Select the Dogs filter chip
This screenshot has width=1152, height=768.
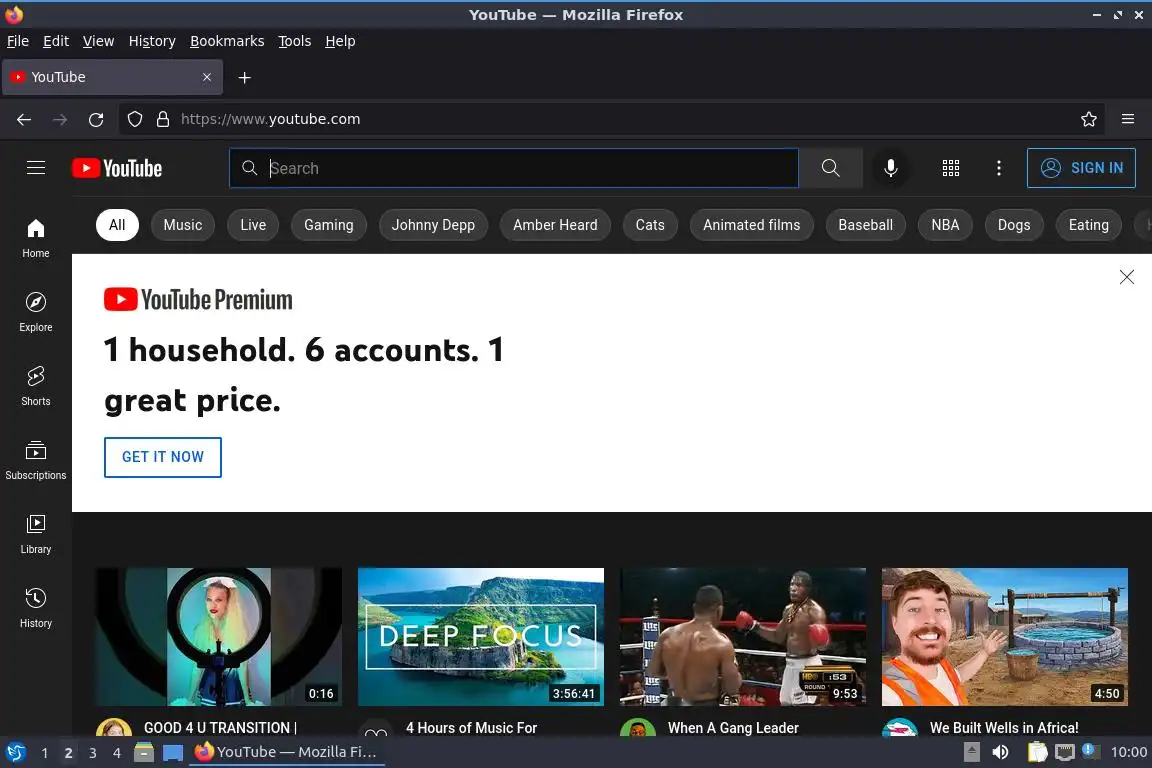pos(1013,225)
